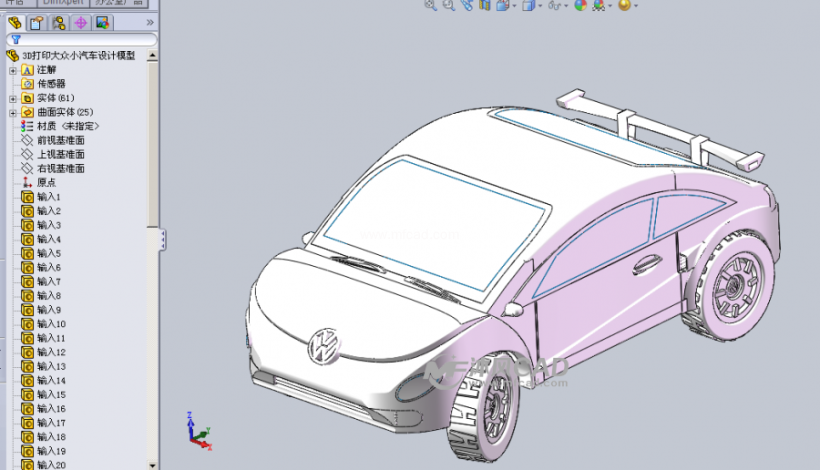
Task: Click the feature tree filter field
Action: [x=82, y=39]
